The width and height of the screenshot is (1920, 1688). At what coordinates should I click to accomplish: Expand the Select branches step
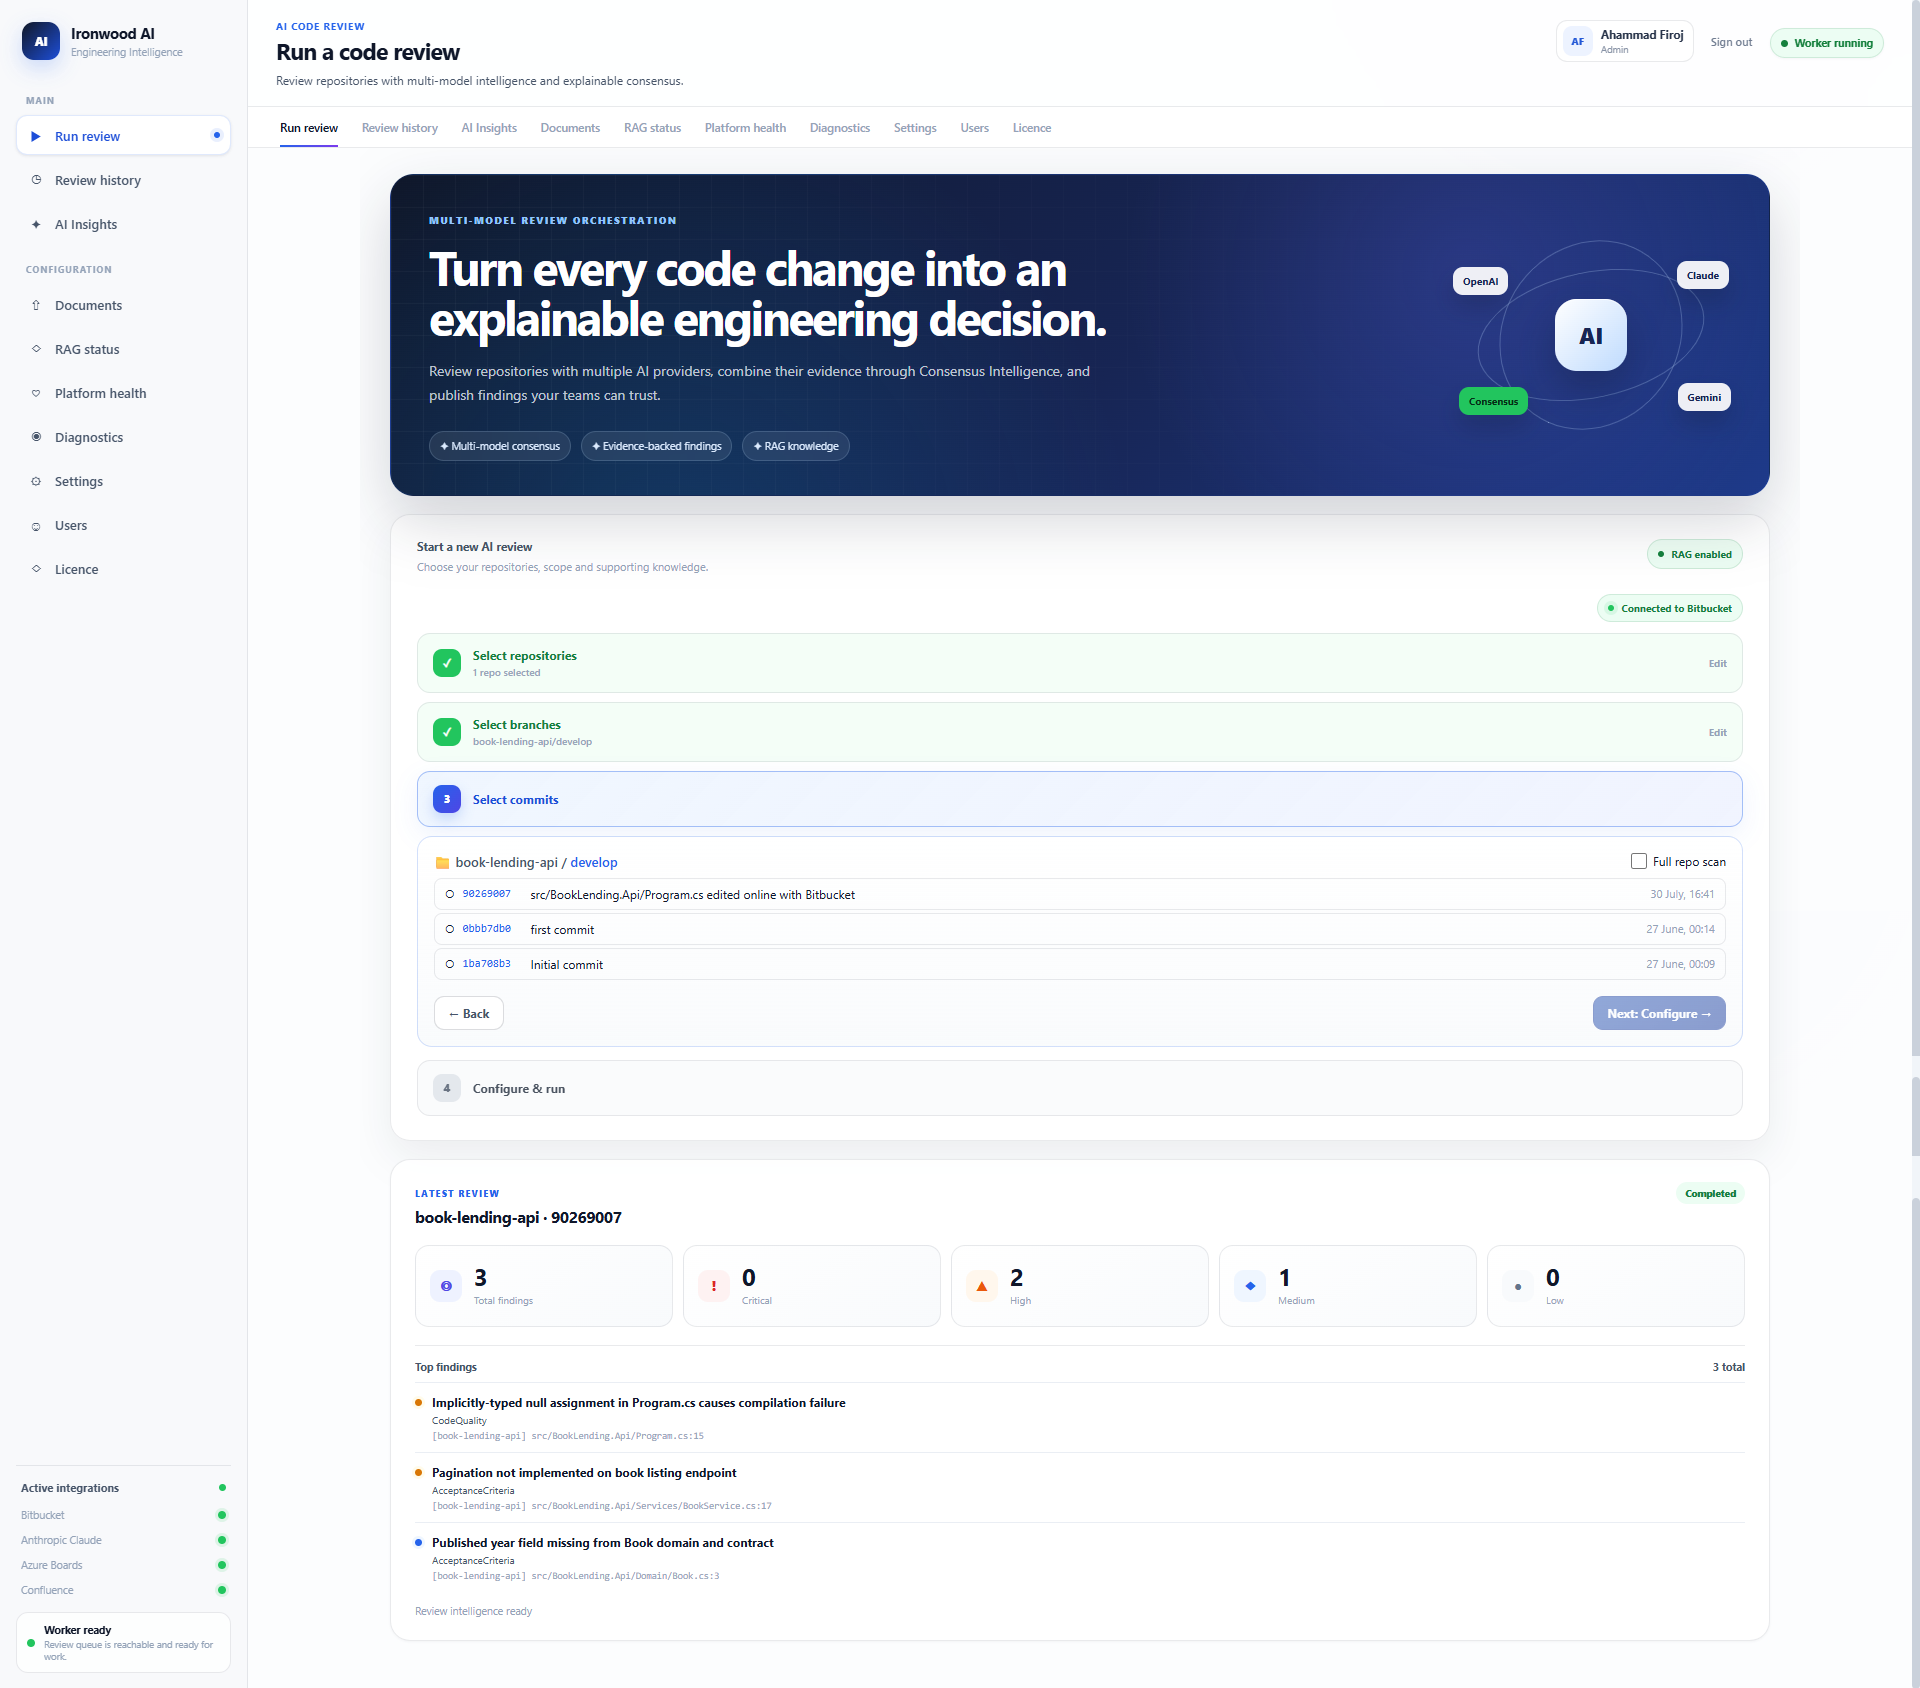(1079, 732)
